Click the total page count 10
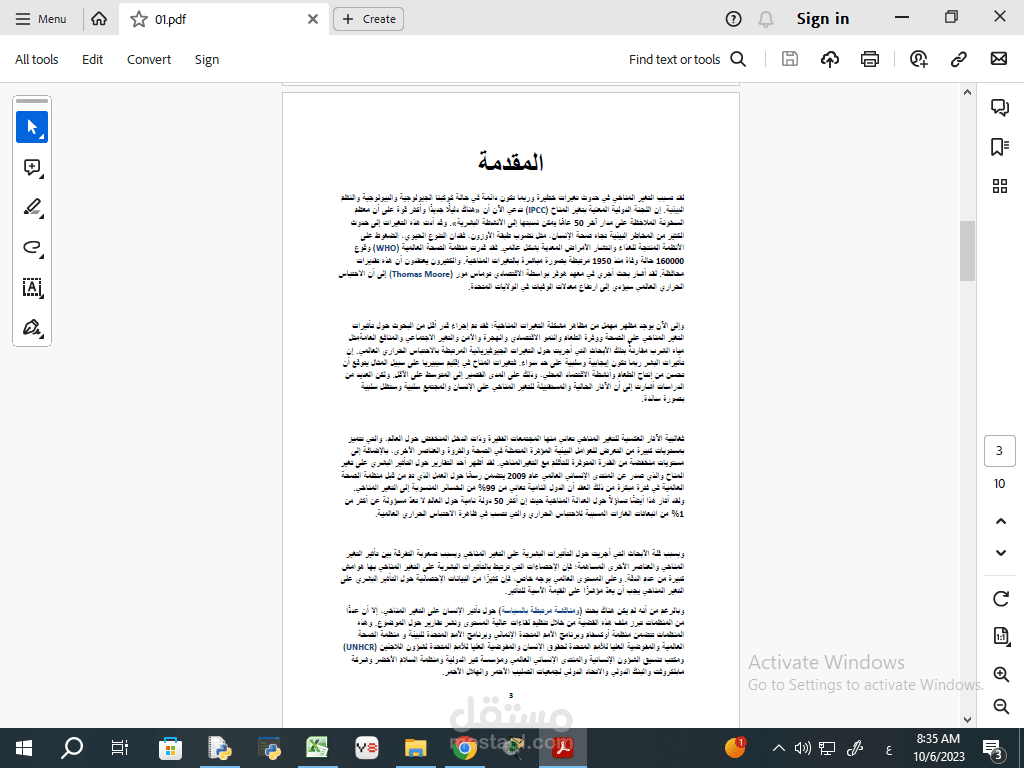The image size is (1024, 768). coord(999,484)
